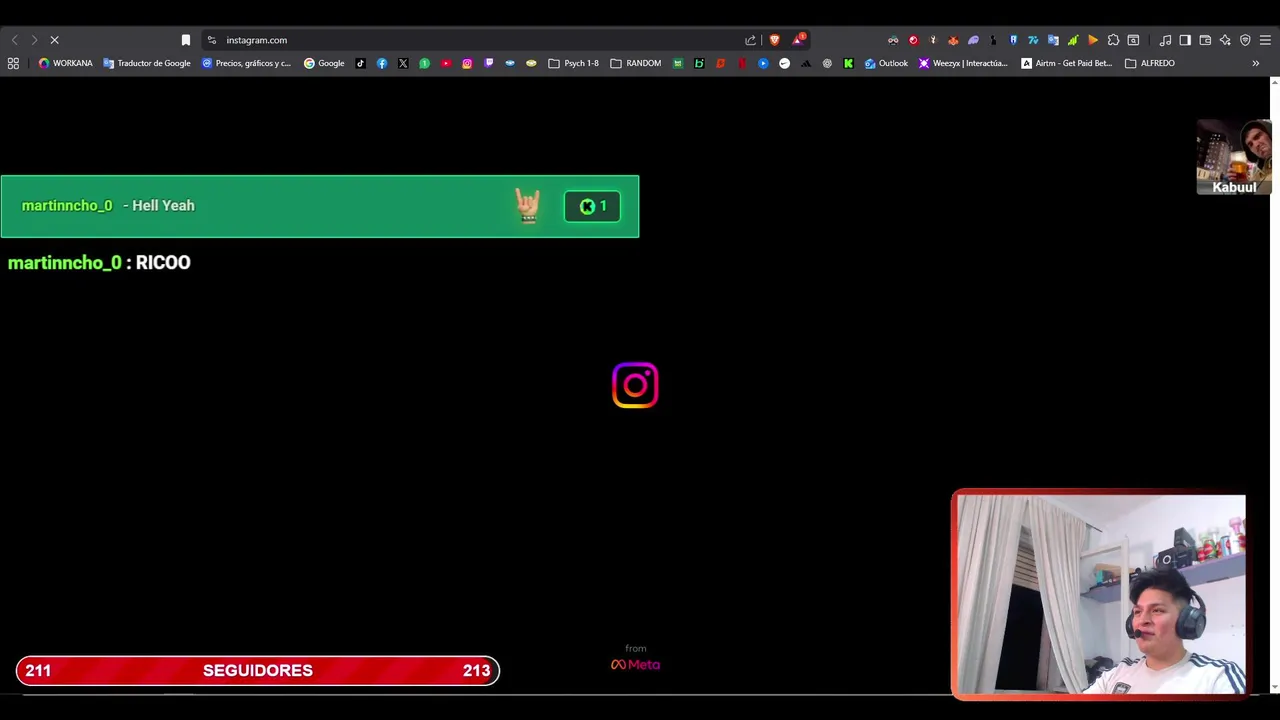Open the Outlook bookmark
Viewport: 1280px width, 720px height.
click(887, 63)
